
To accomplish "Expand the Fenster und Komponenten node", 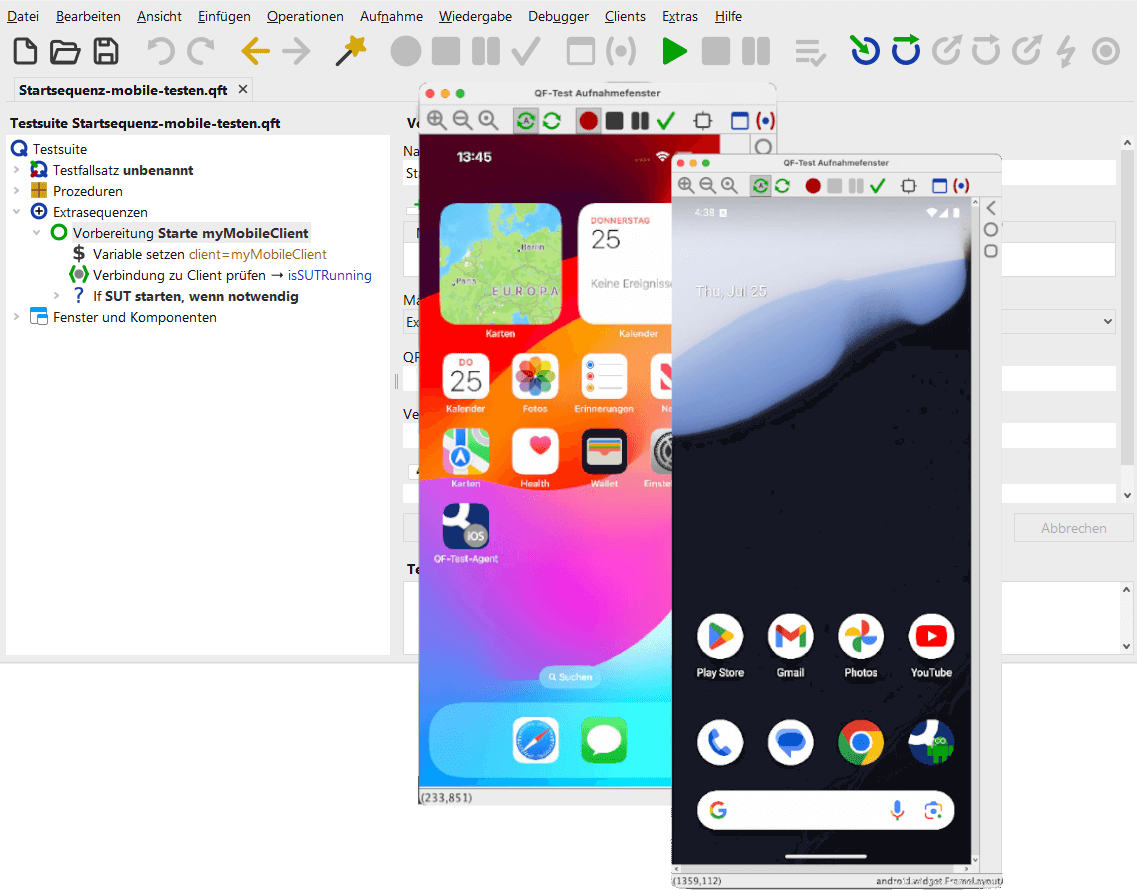I will point(16,317).
